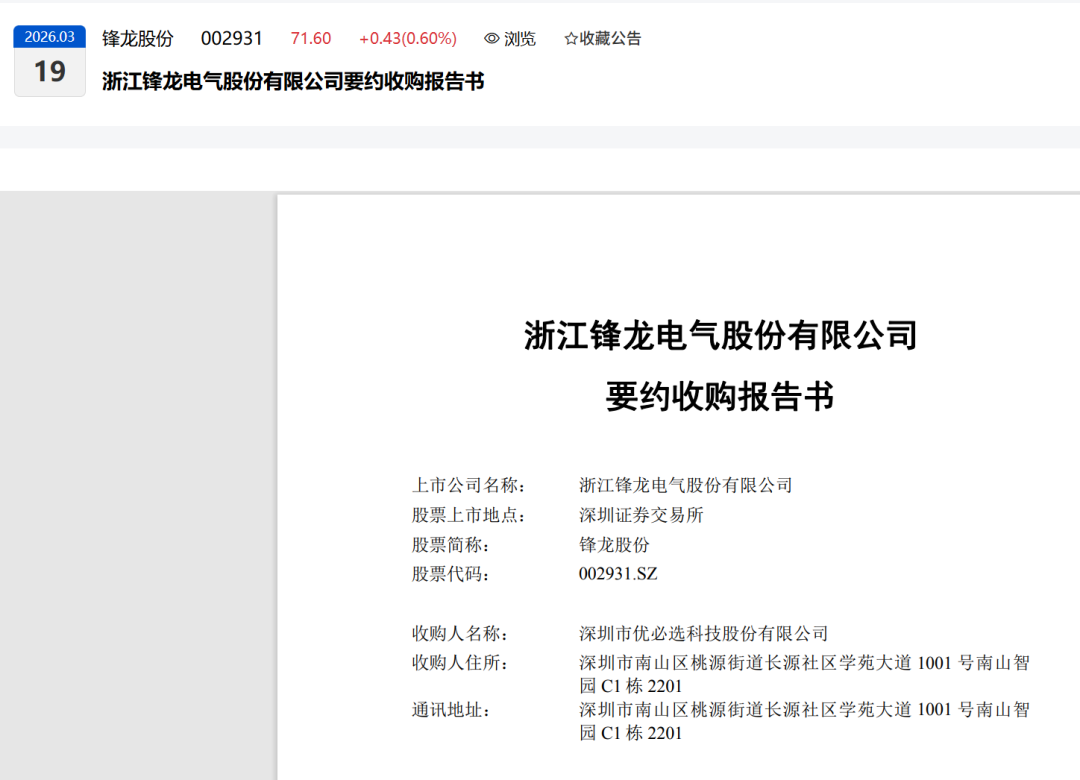The height and width of the screenshot is (780, 1080).
Task: Click document heading 浙江锋龙电气股份有限公司
Action: [x=720, y=336]
